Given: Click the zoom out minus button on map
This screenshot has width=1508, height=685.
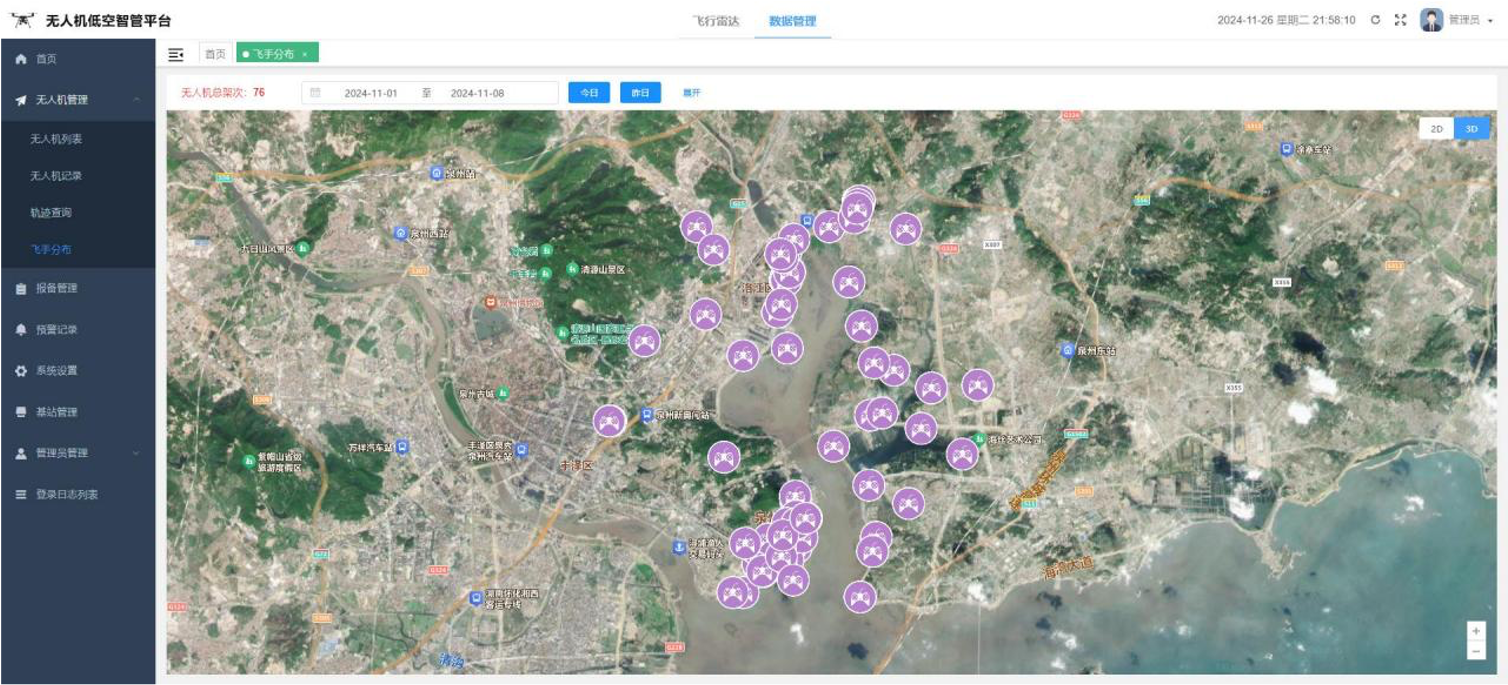Looking at the screenshot, I should [1476, 651].
